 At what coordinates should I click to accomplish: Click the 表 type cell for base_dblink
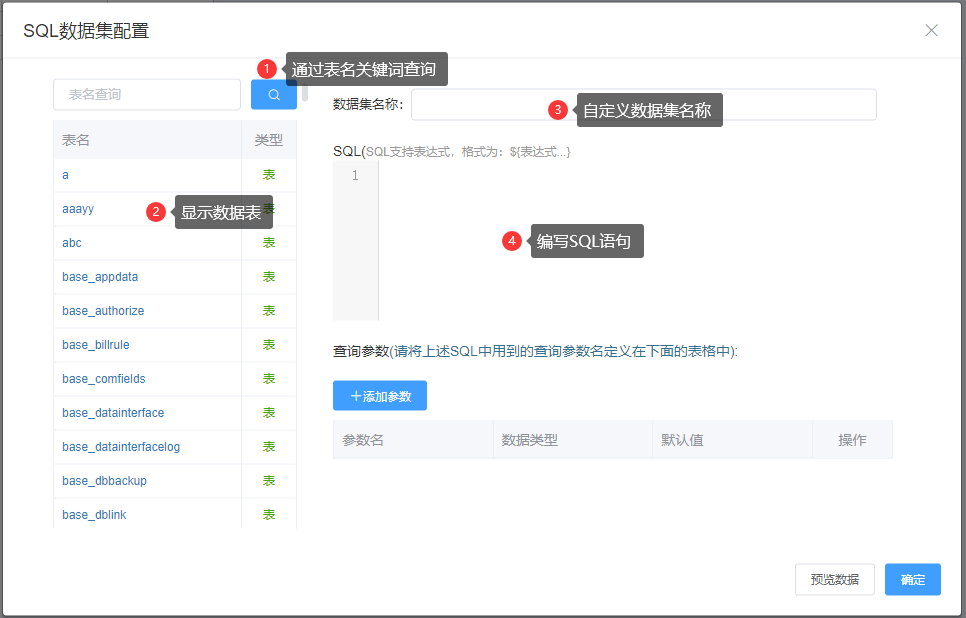269,514
